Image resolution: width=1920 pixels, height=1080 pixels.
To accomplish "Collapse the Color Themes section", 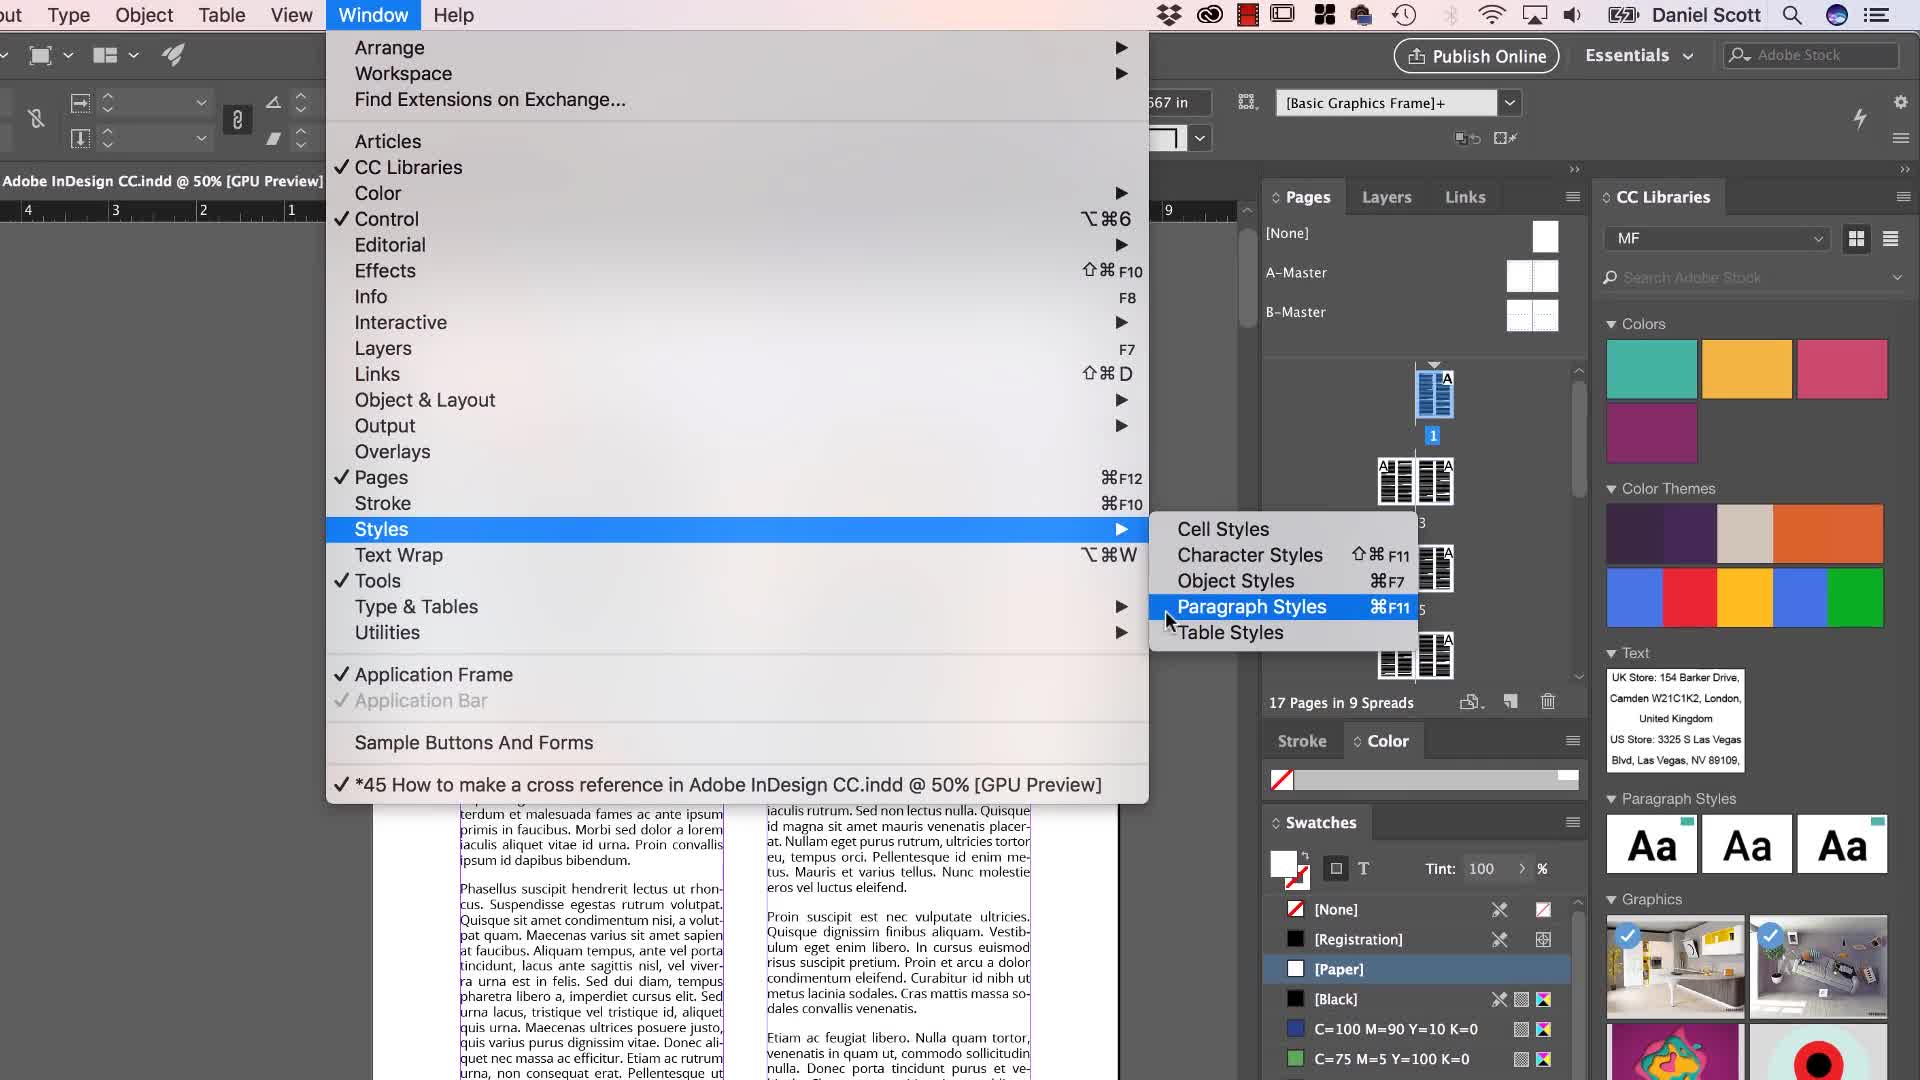I will [x=1611, y=490].
